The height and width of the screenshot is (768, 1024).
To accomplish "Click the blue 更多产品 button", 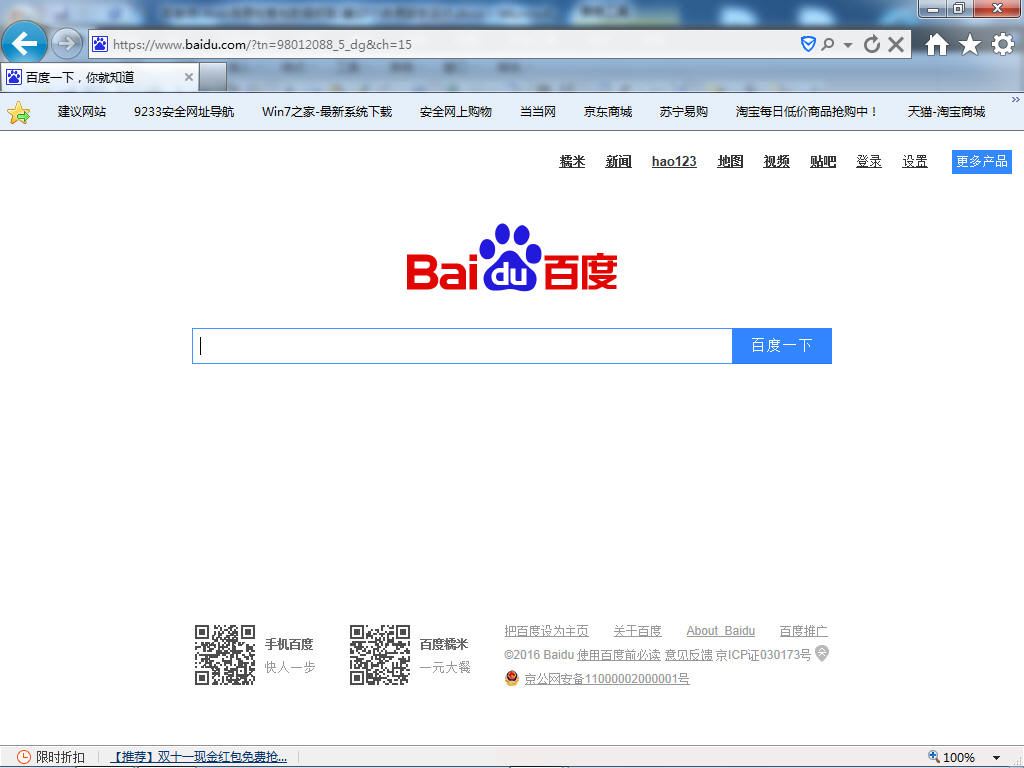I will [982, 161].
